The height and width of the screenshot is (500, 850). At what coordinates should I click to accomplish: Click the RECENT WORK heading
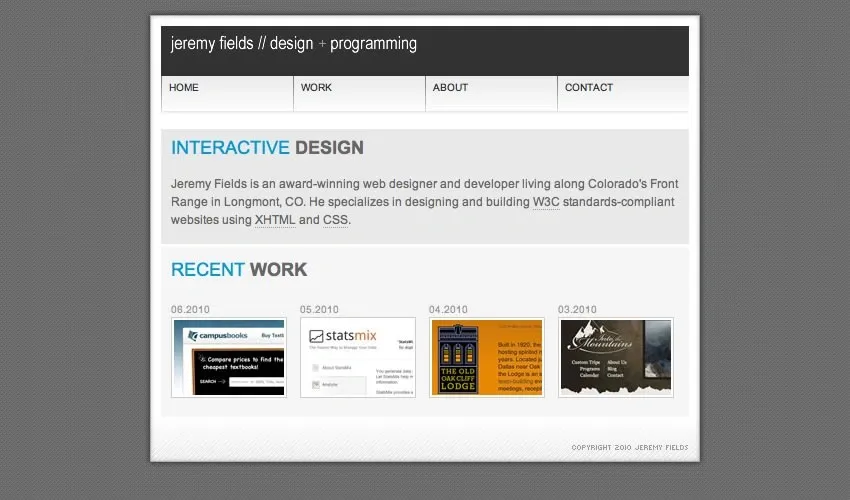click(x=239, y=269)
